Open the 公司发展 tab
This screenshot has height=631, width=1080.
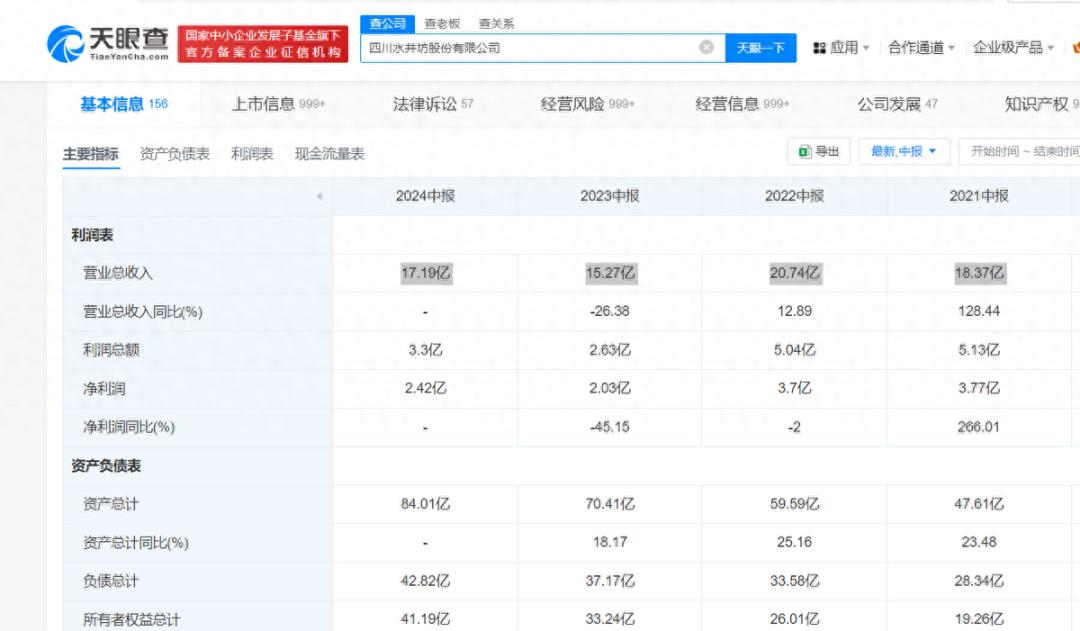point(897,104)
